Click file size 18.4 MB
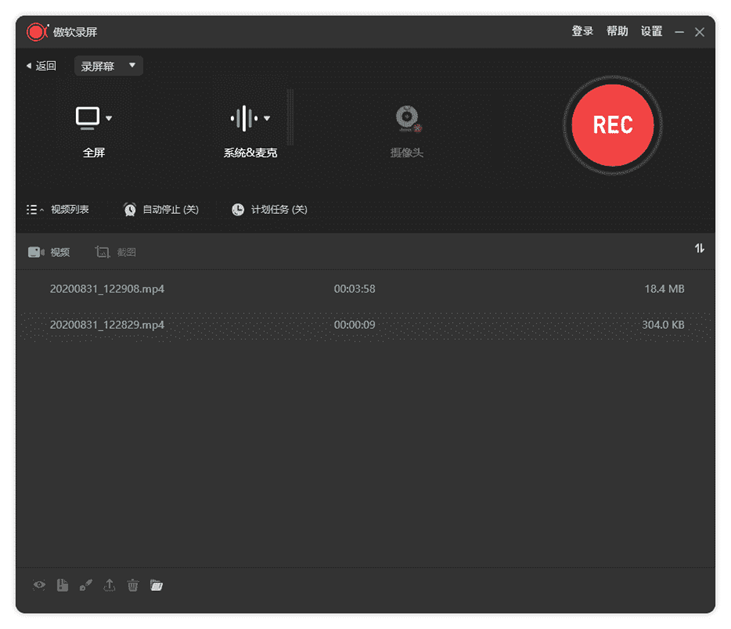Image resolution: width=731 pixels, height=629 pixels. coord(664,289)
